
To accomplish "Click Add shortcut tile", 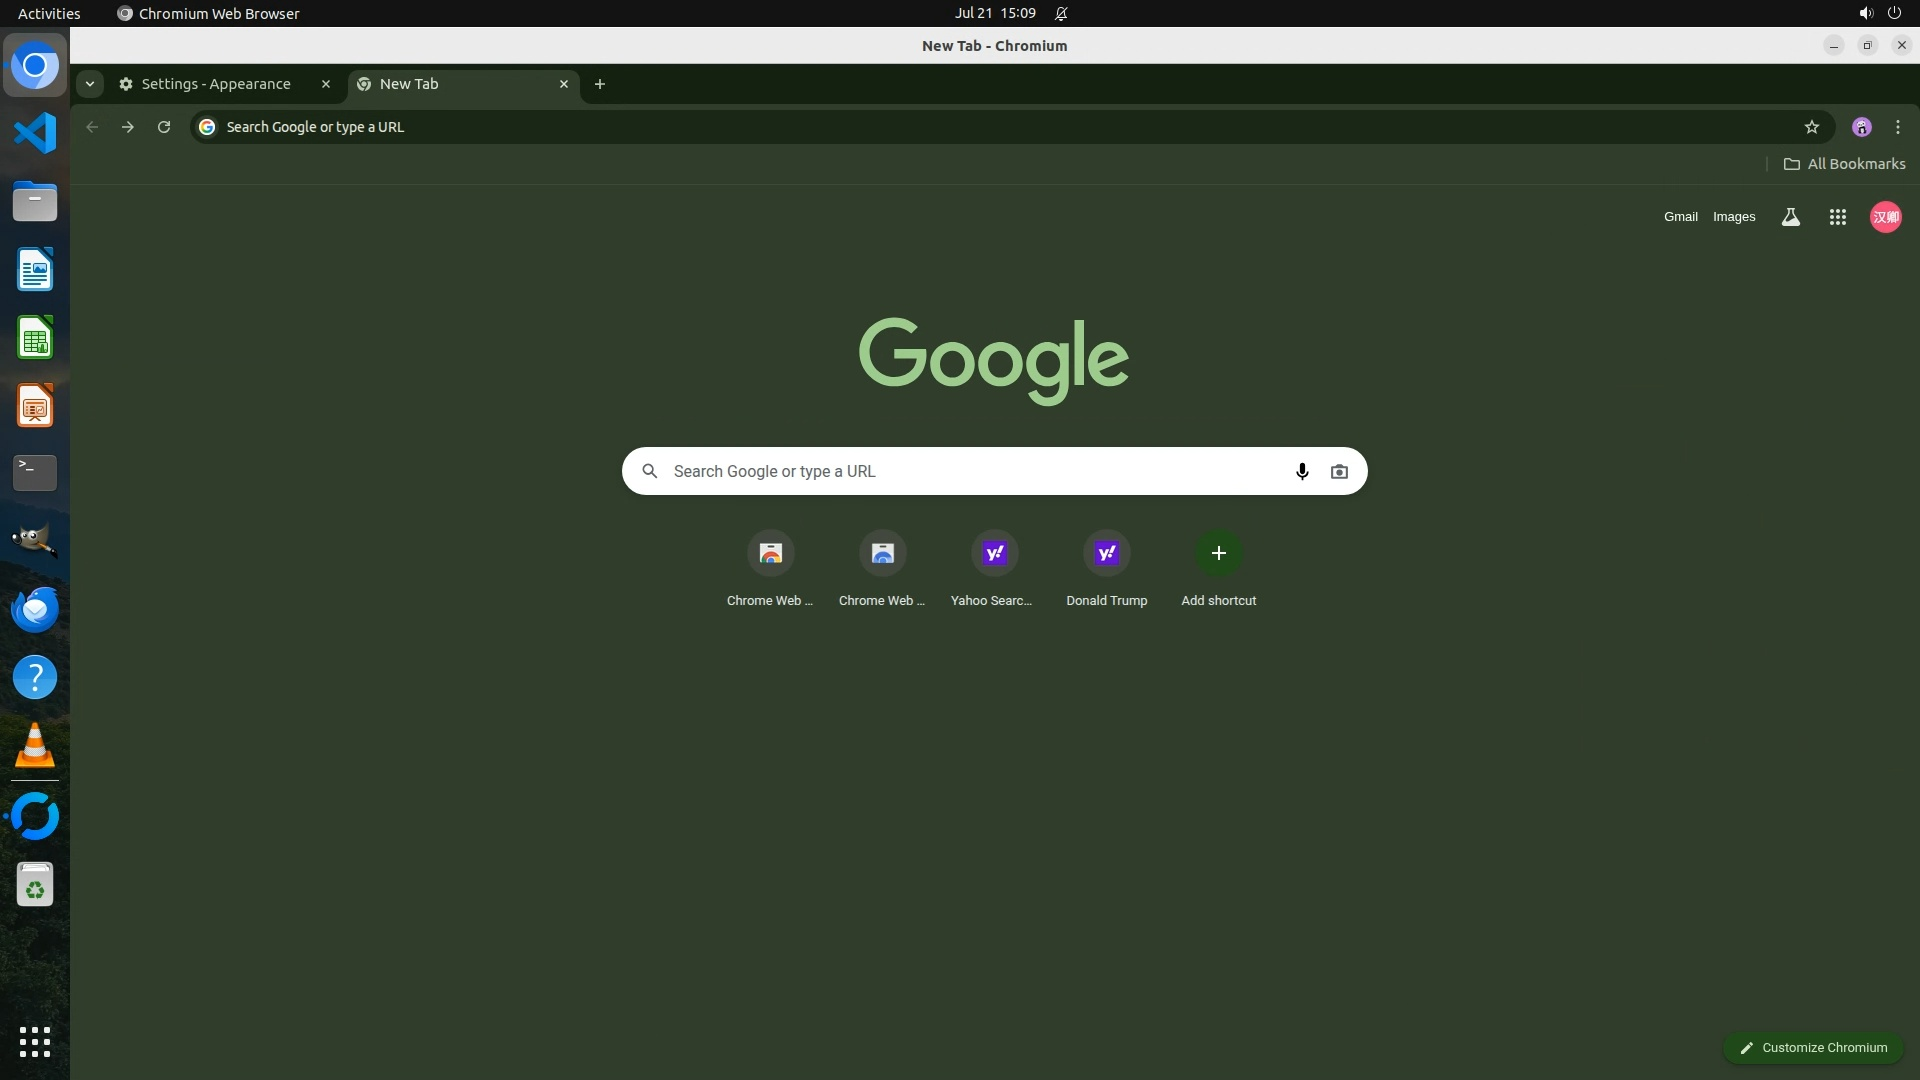I will click(x=1218, y=553).
